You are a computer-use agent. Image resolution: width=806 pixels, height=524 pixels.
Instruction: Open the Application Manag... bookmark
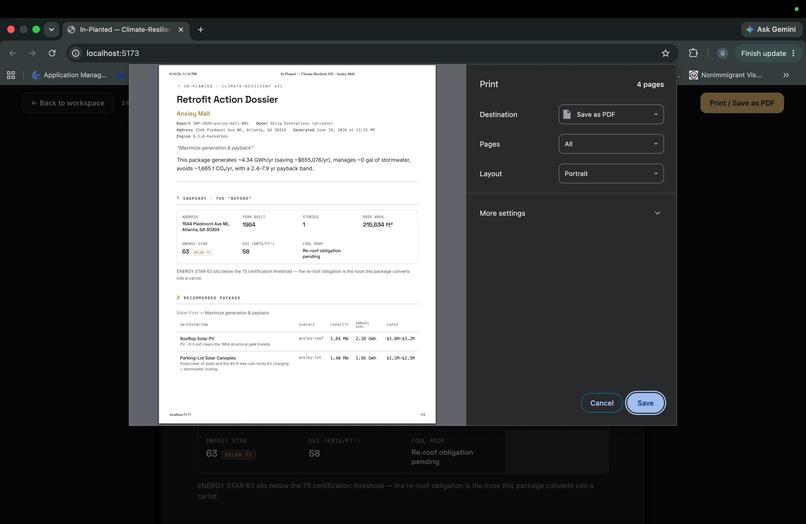[x=69, y=75]
